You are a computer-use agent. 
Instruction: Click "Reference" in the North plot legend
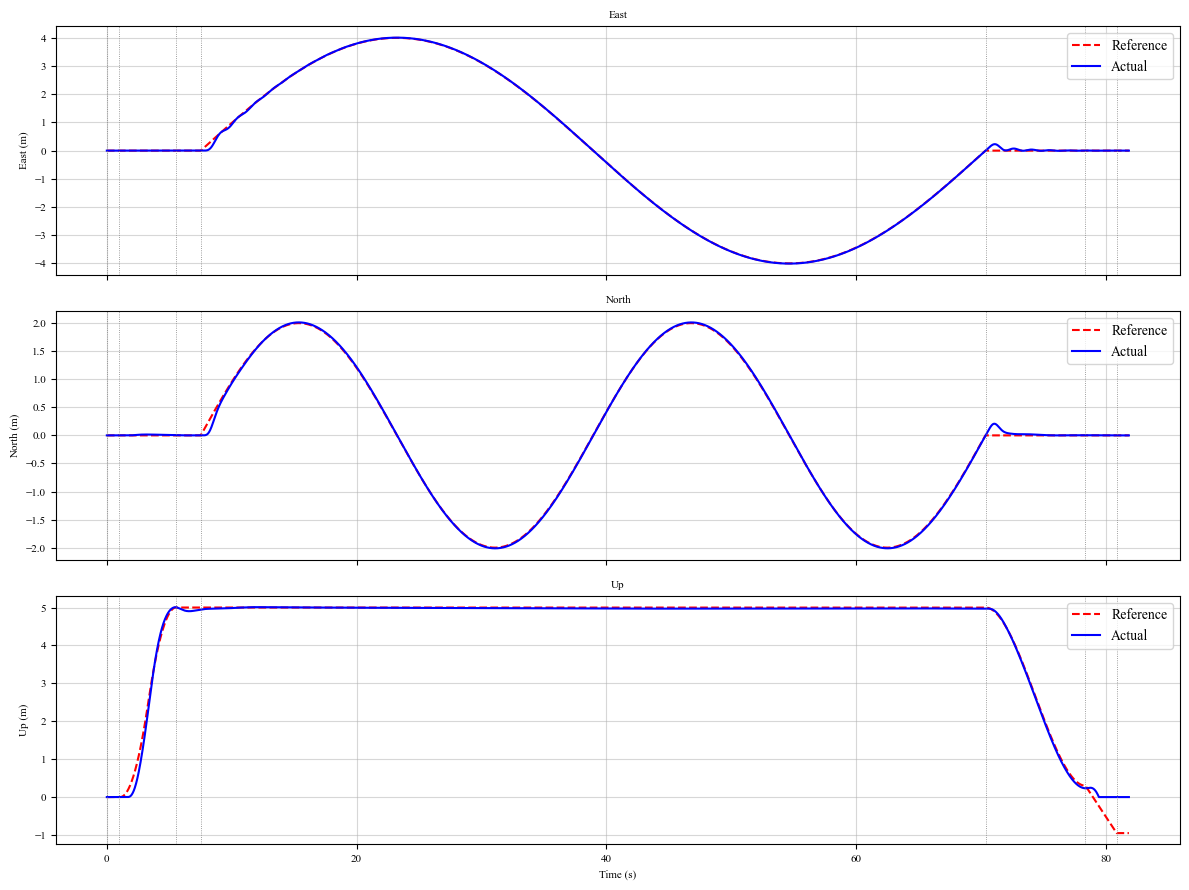pos(1139,331)
